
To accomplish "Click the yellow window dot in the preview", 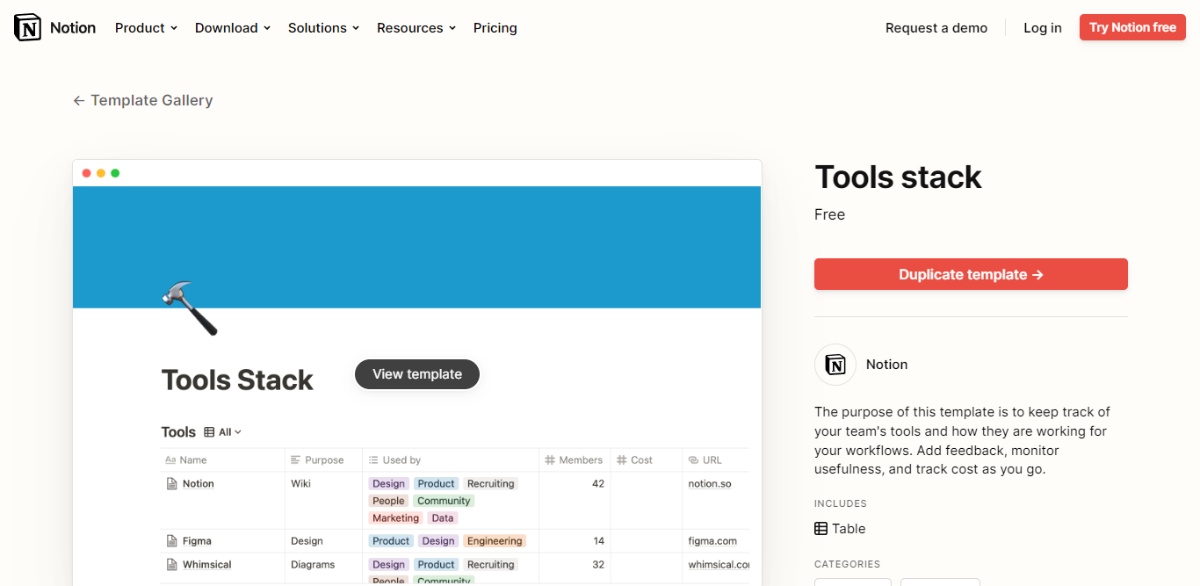I will point(101,173).
